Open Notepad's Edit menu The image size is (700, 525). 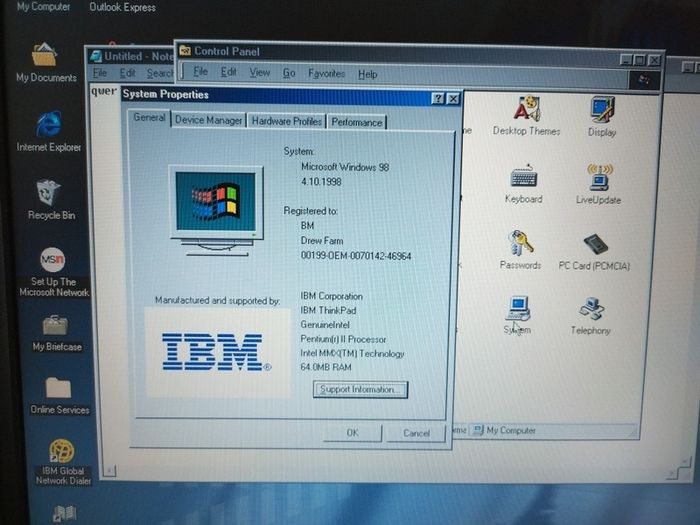127,73
